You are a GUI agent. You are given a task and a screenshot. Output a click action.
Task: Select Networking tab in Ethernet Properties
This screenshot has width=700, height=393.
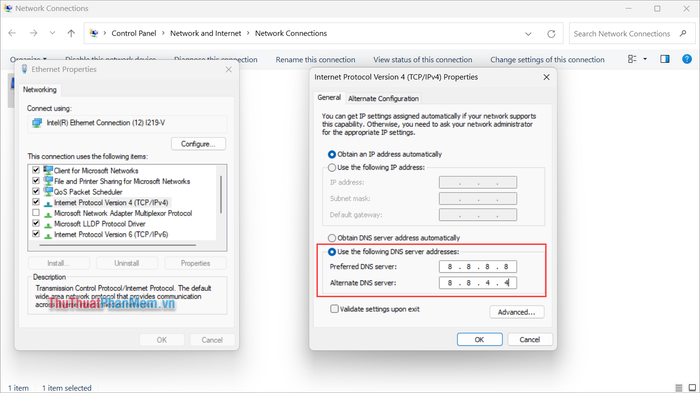40,89
